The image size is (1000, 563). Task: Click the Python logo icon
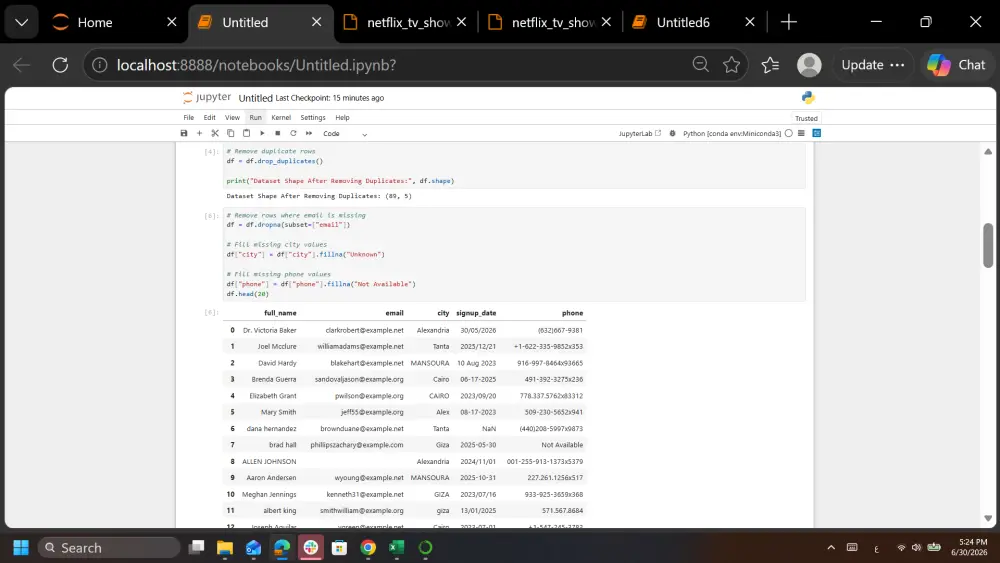tap(808, 98)
